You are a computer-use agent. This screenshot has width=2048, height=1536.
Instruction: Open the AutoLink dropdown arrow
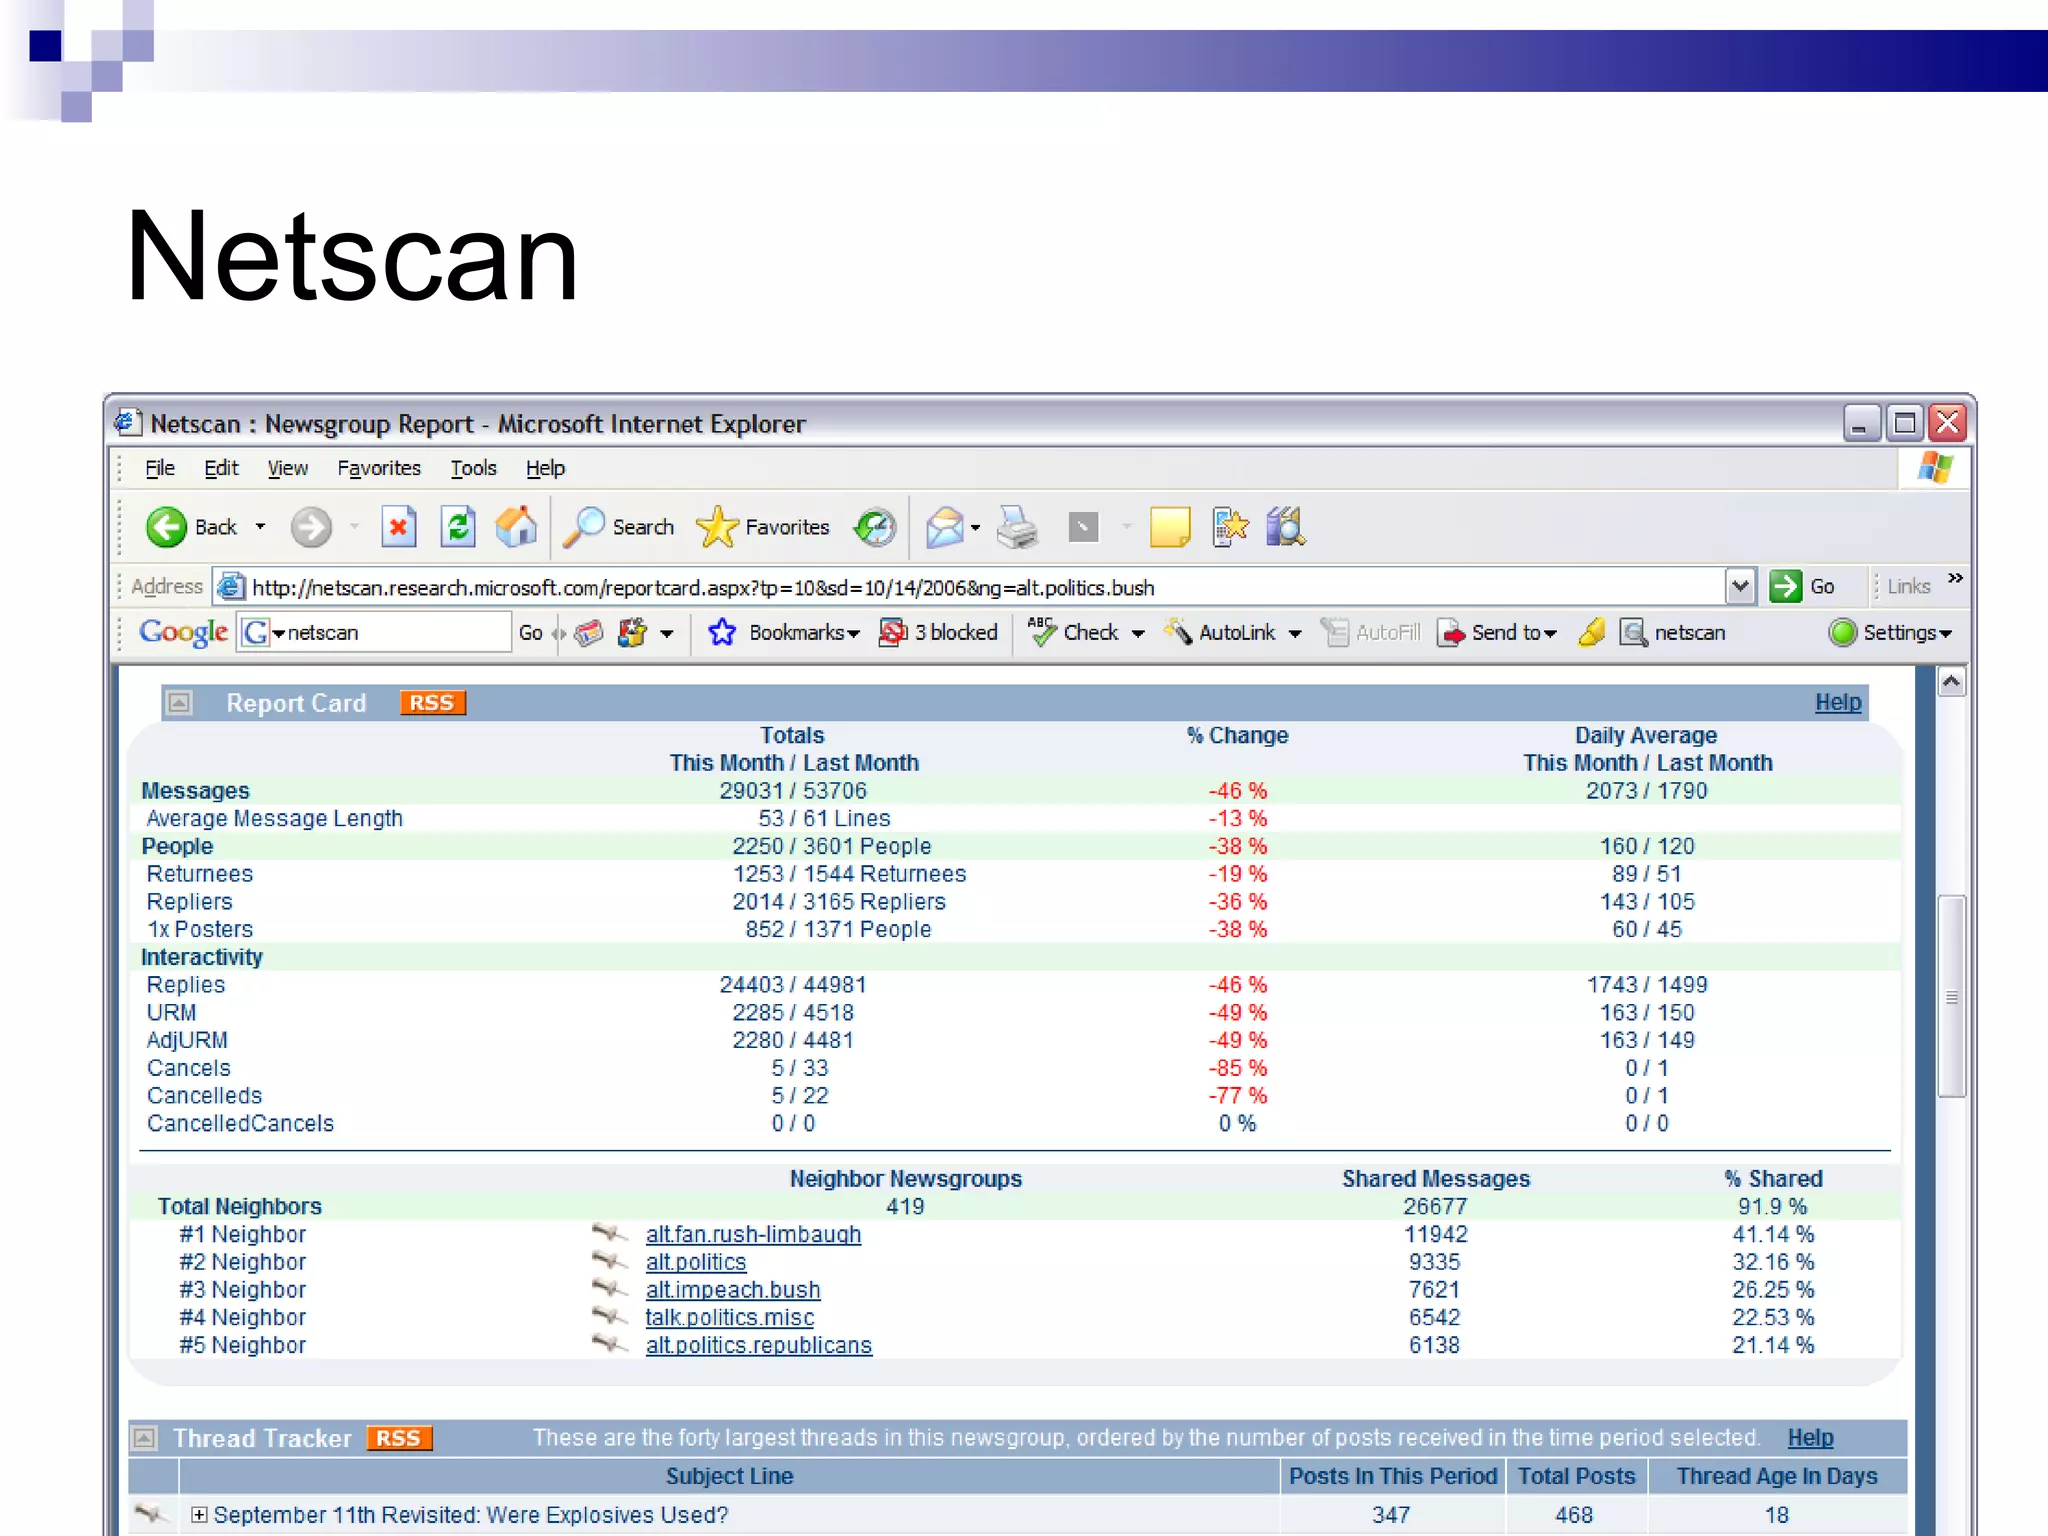(1295, 633)
